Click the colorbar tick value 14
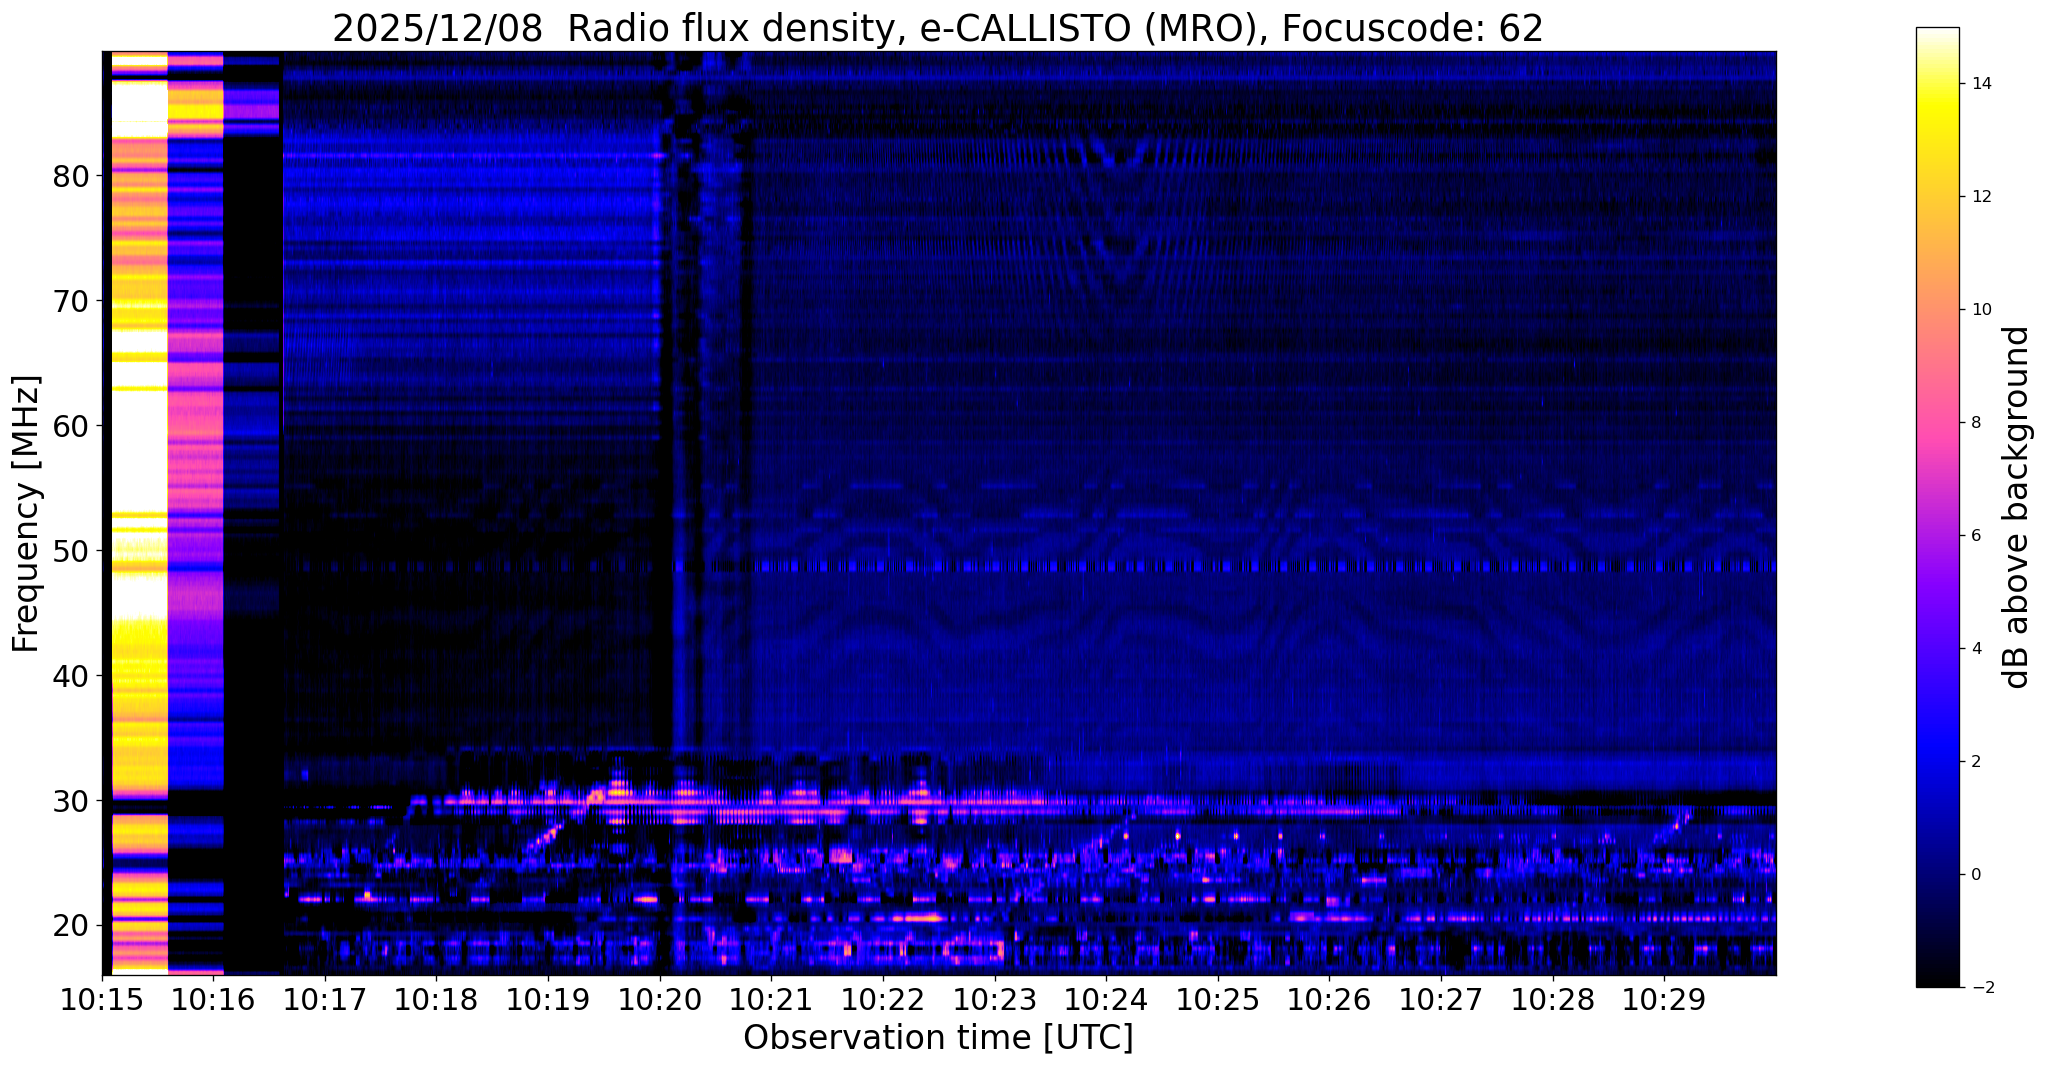This screenshot has width=2047, height=1067. [x=1980, y=84]
